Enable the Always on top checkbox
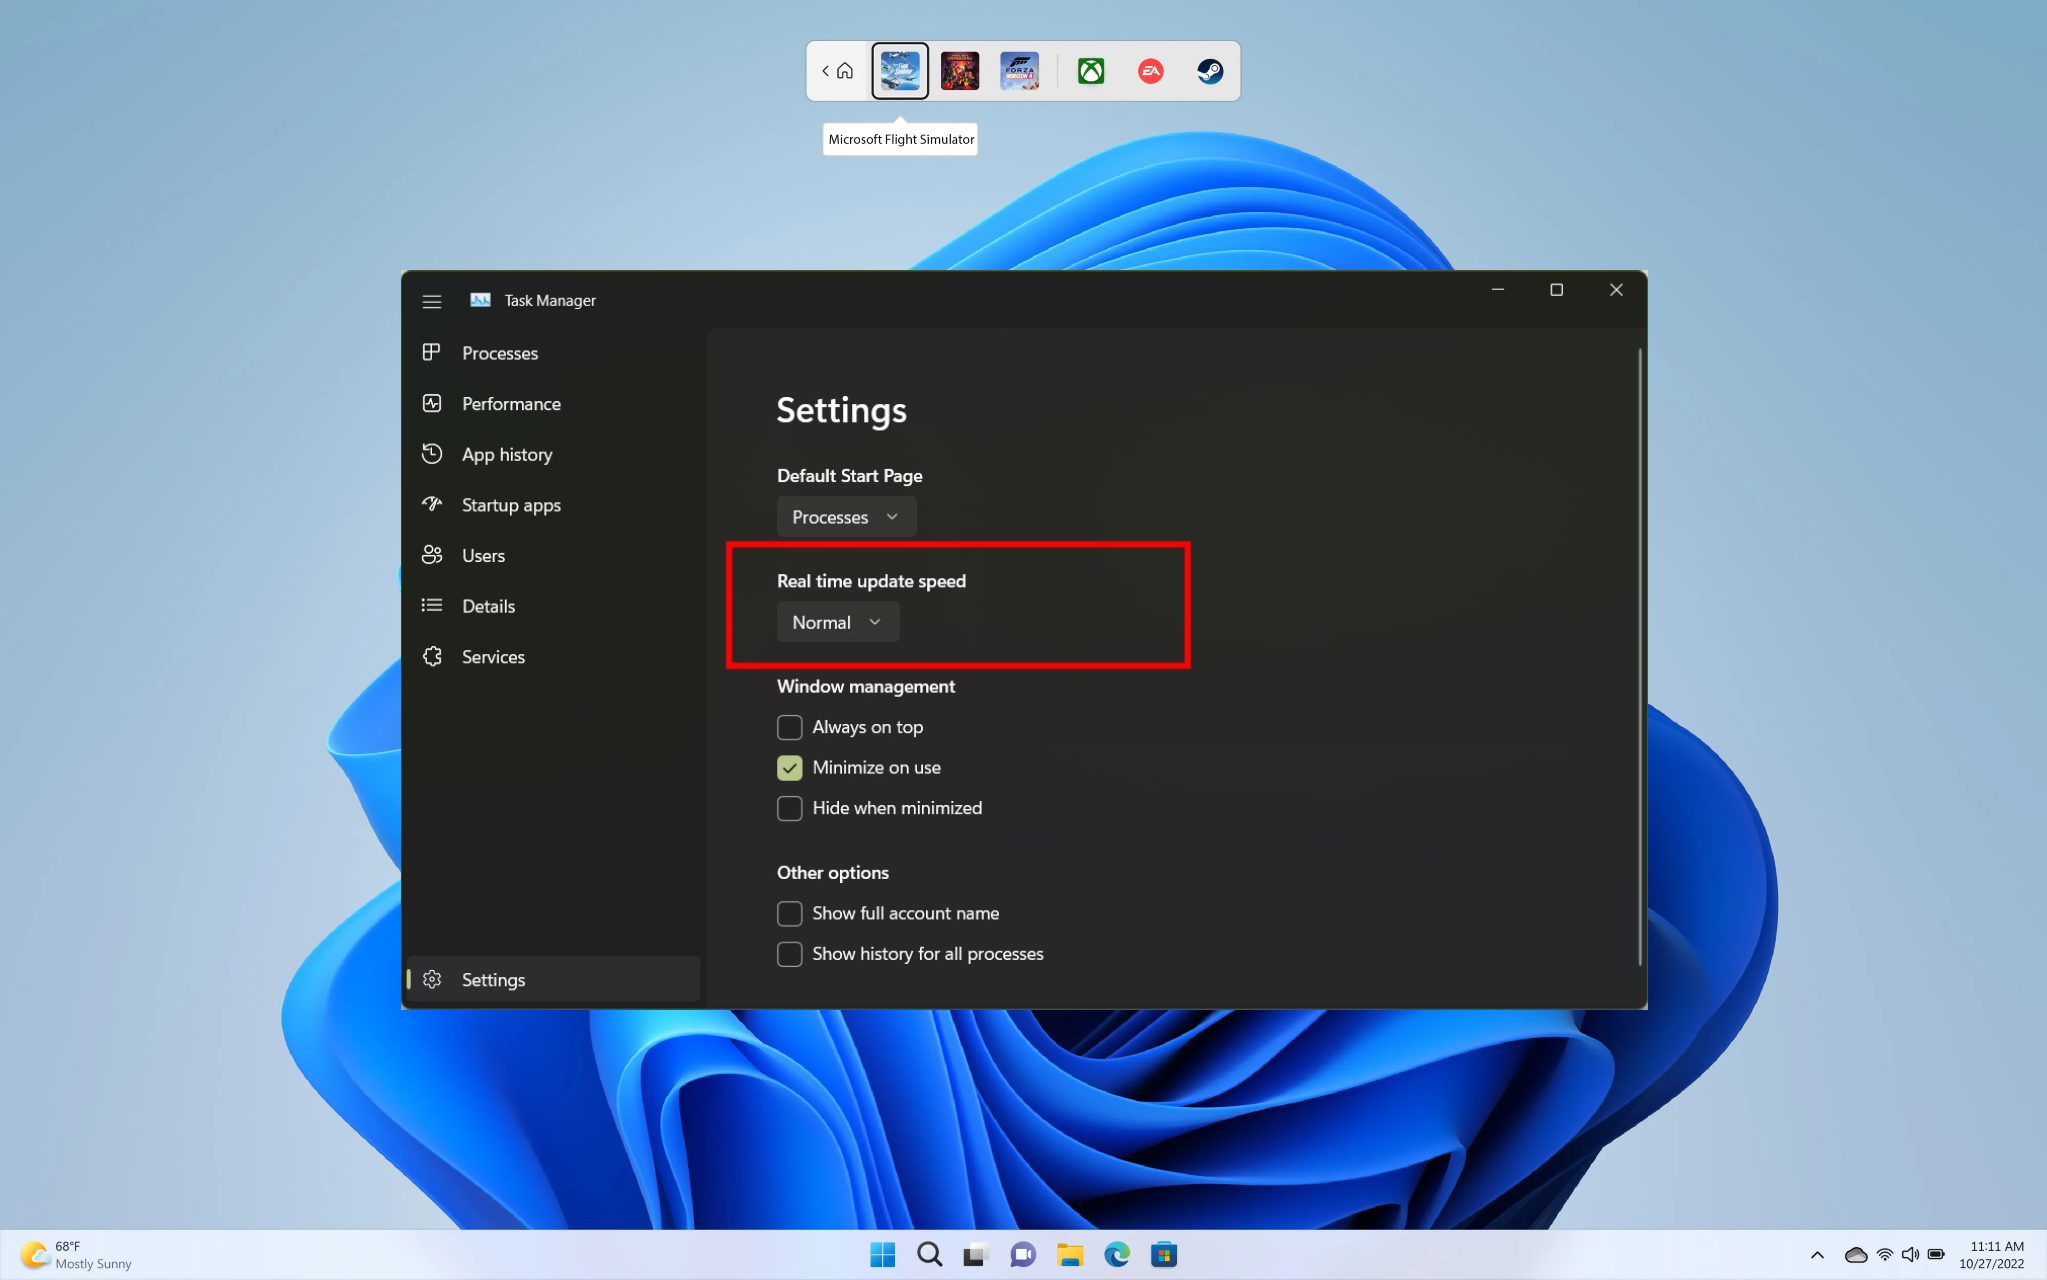The height and width of the screenshot is (1280, 2047). [790, 727]
